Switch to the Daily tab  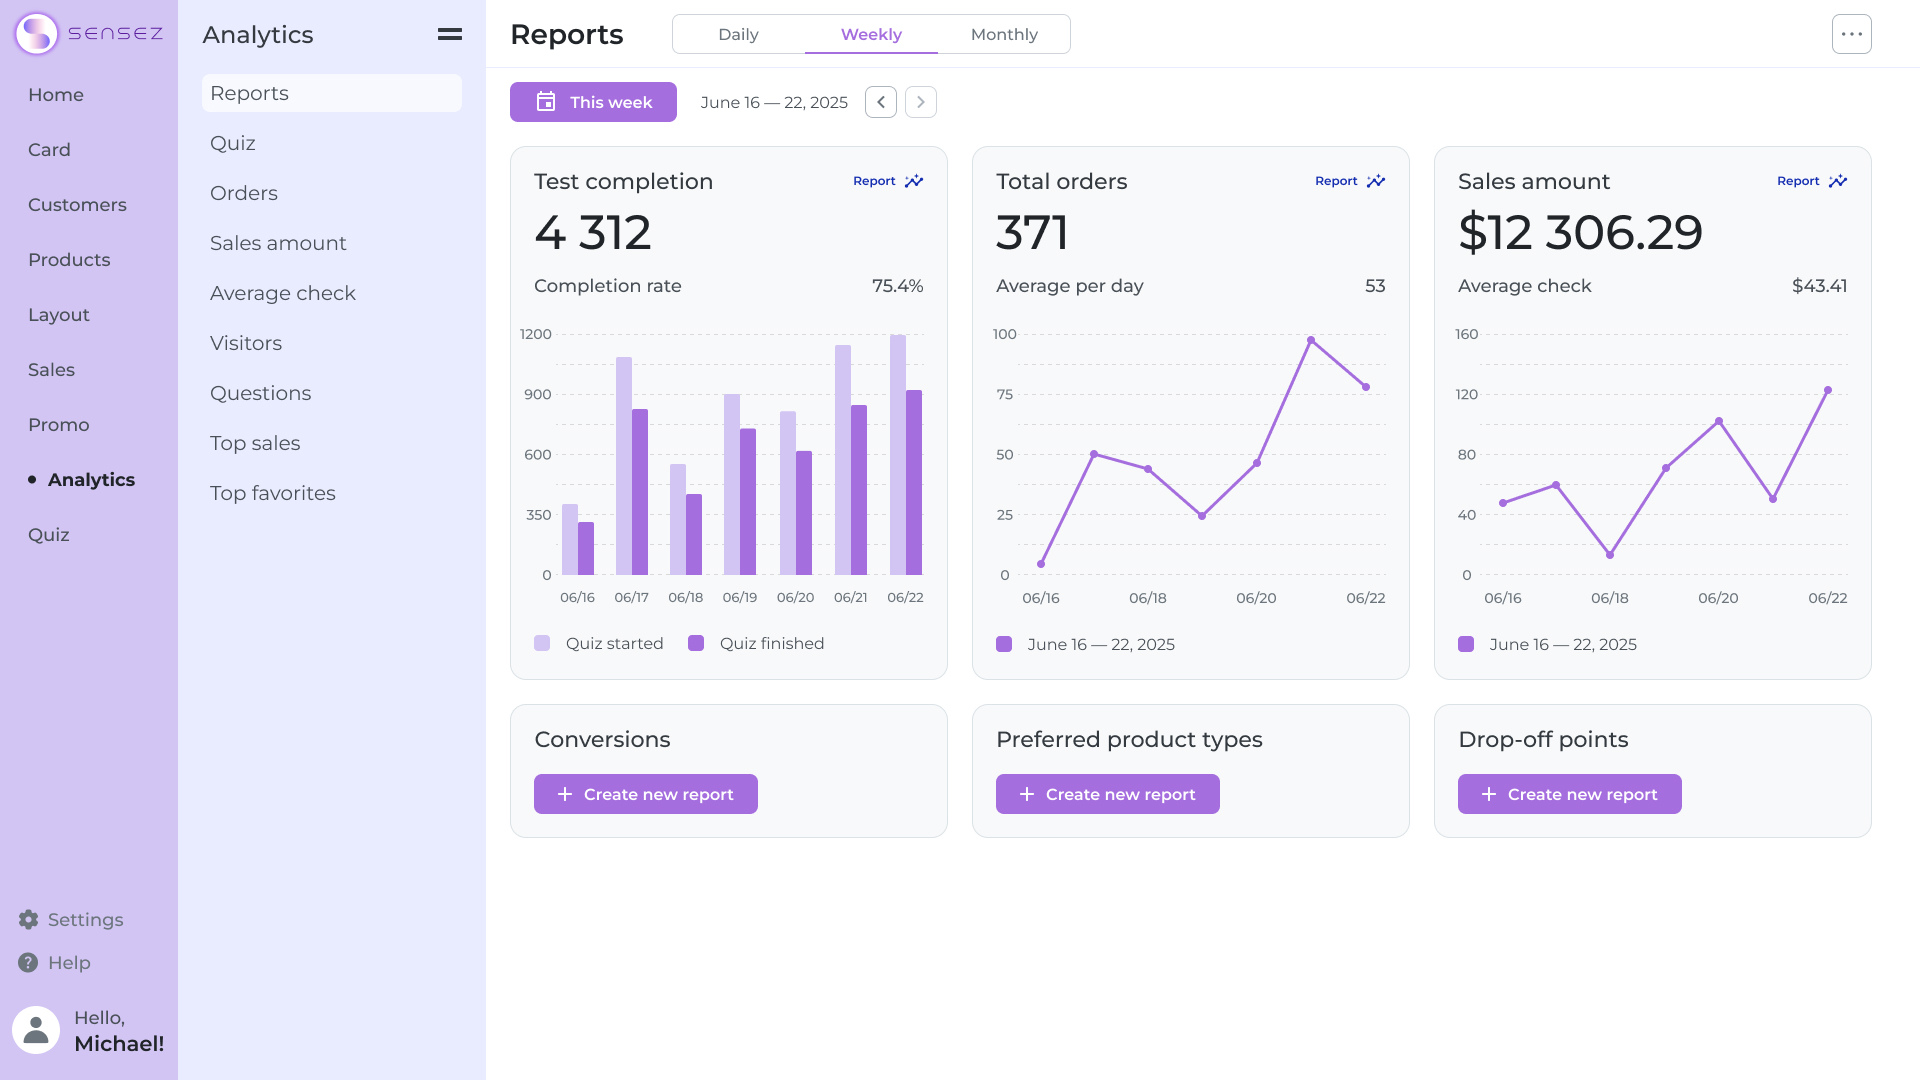point(738,34)
